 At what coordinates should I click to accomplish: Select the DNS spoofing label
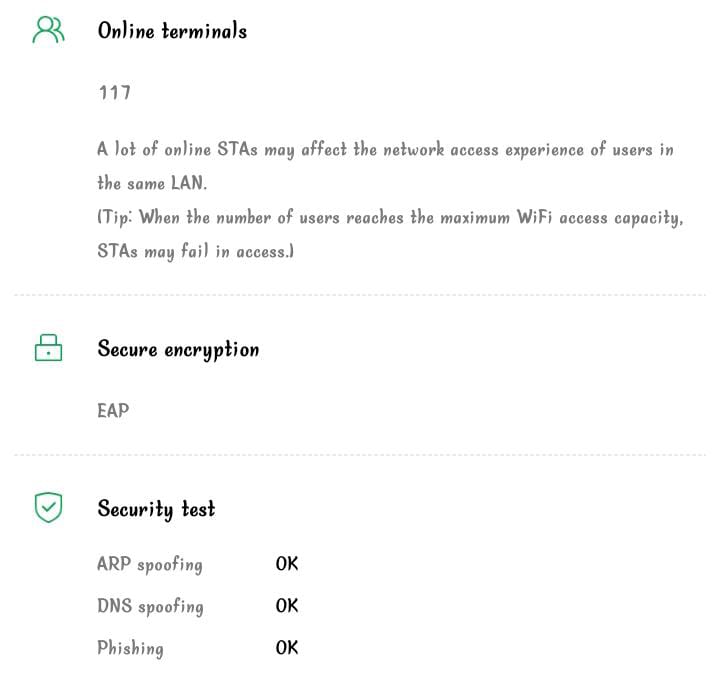150,606
